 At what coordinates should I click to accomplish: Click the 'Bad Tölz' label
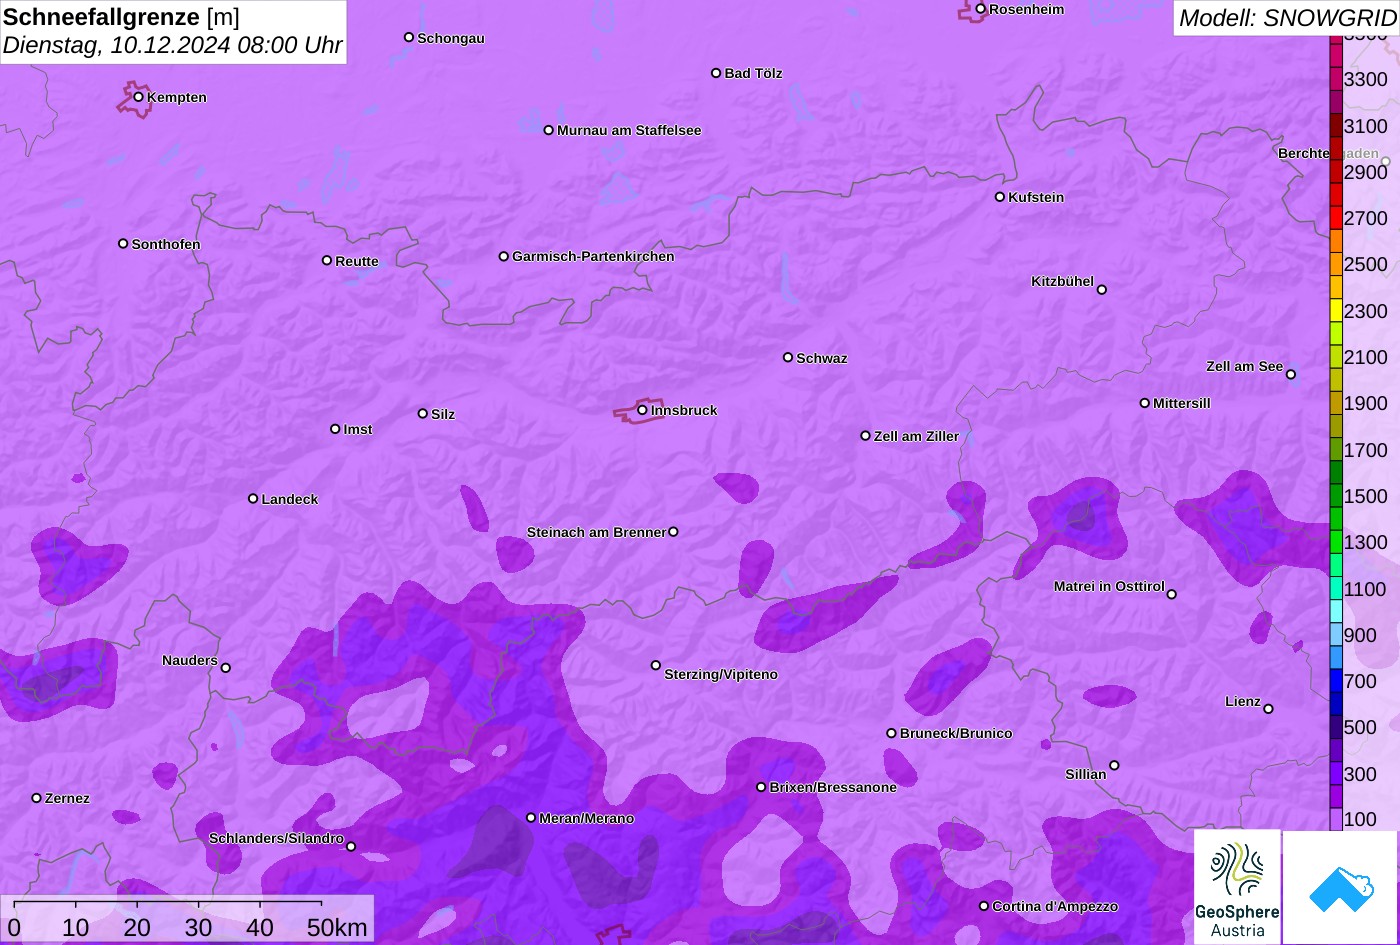(x=753, y=73)
